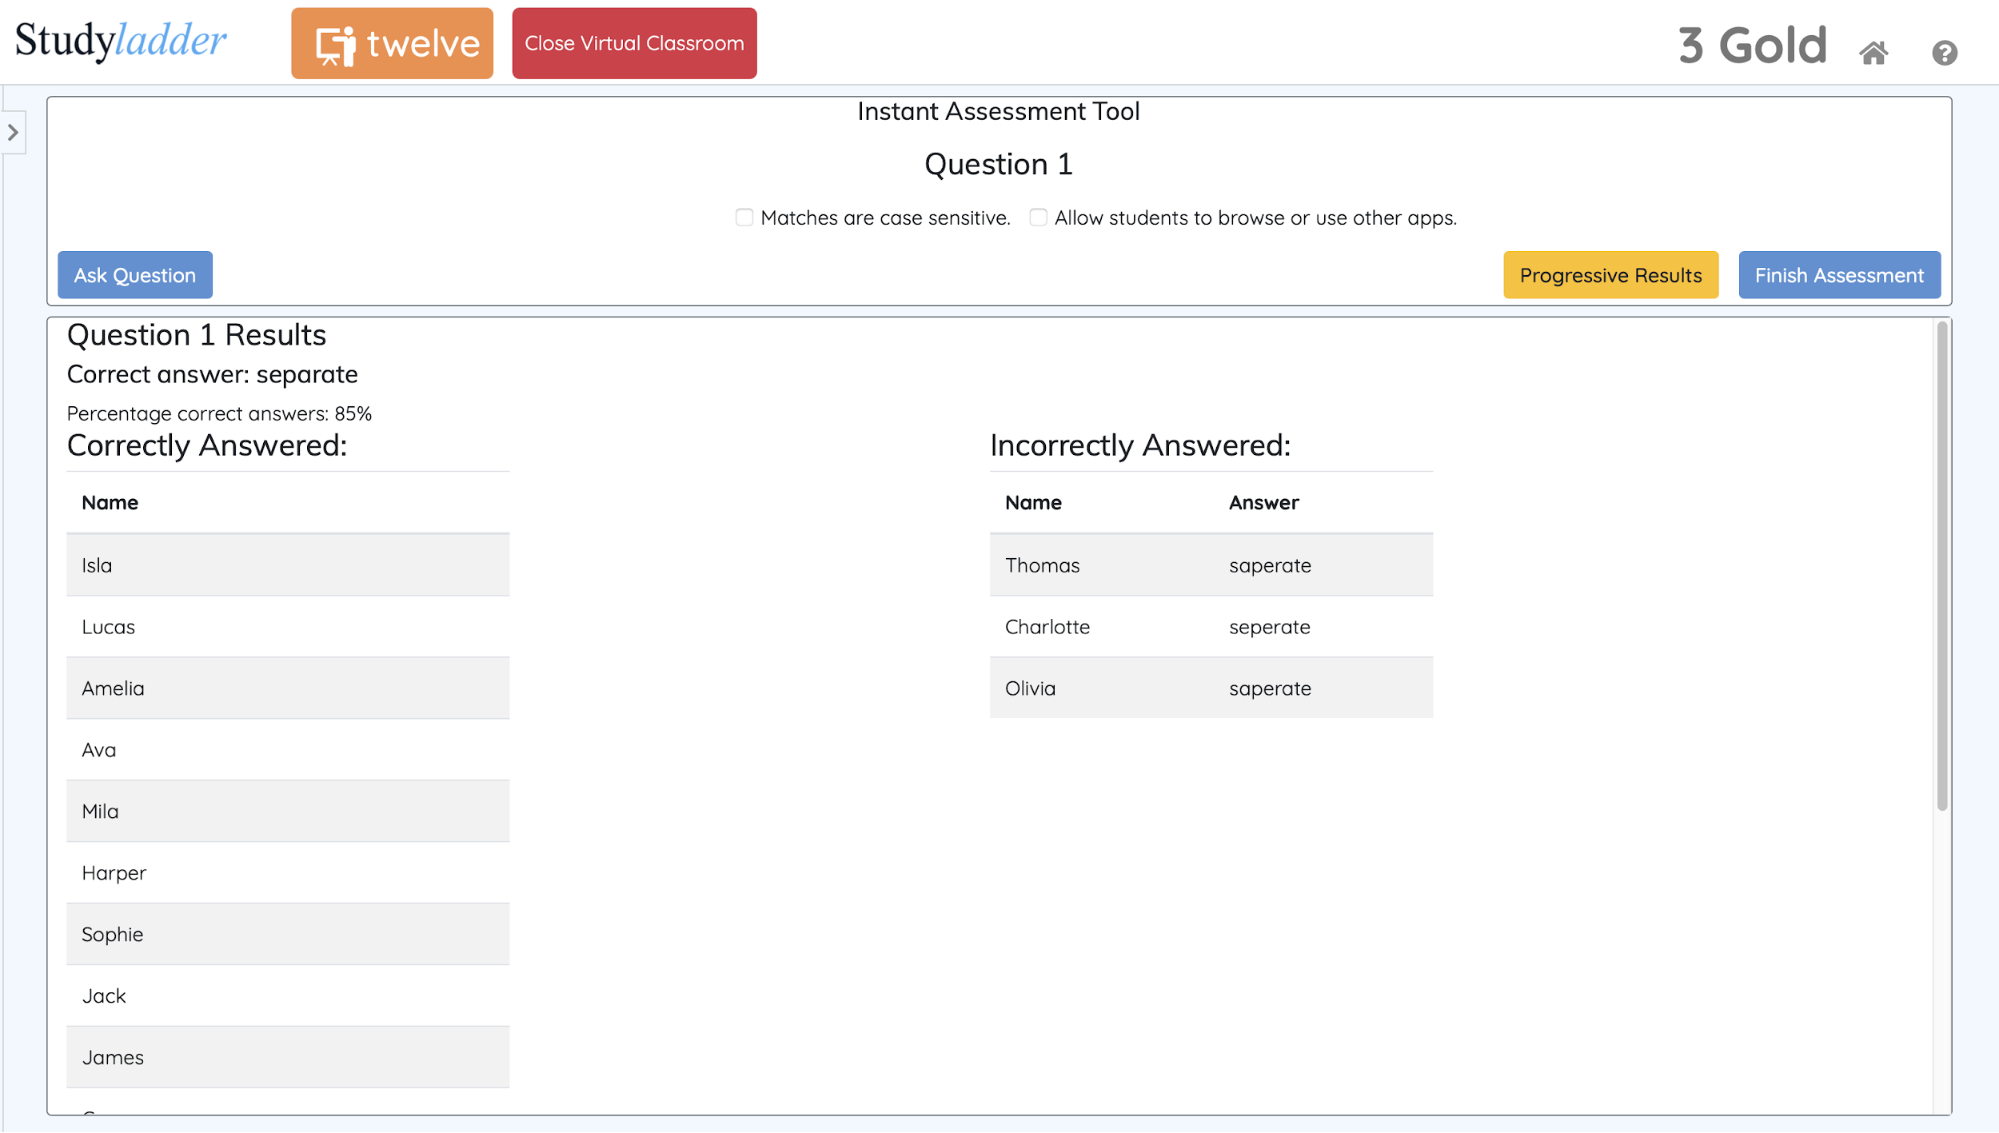This screenshot has width=1999, height=1133.
Task: Select Isla in Correctly Answered list
Action: pyautogui.click(x=97, y=565)
